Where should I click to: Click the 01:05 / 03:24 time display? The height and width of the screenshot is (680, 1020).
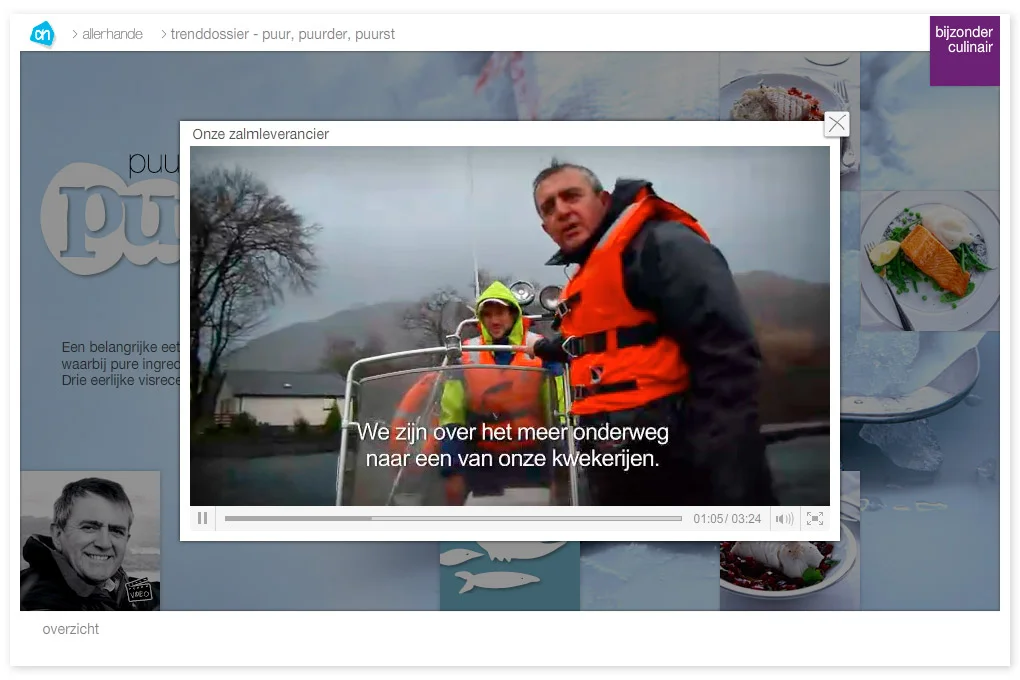click(727, 519)
